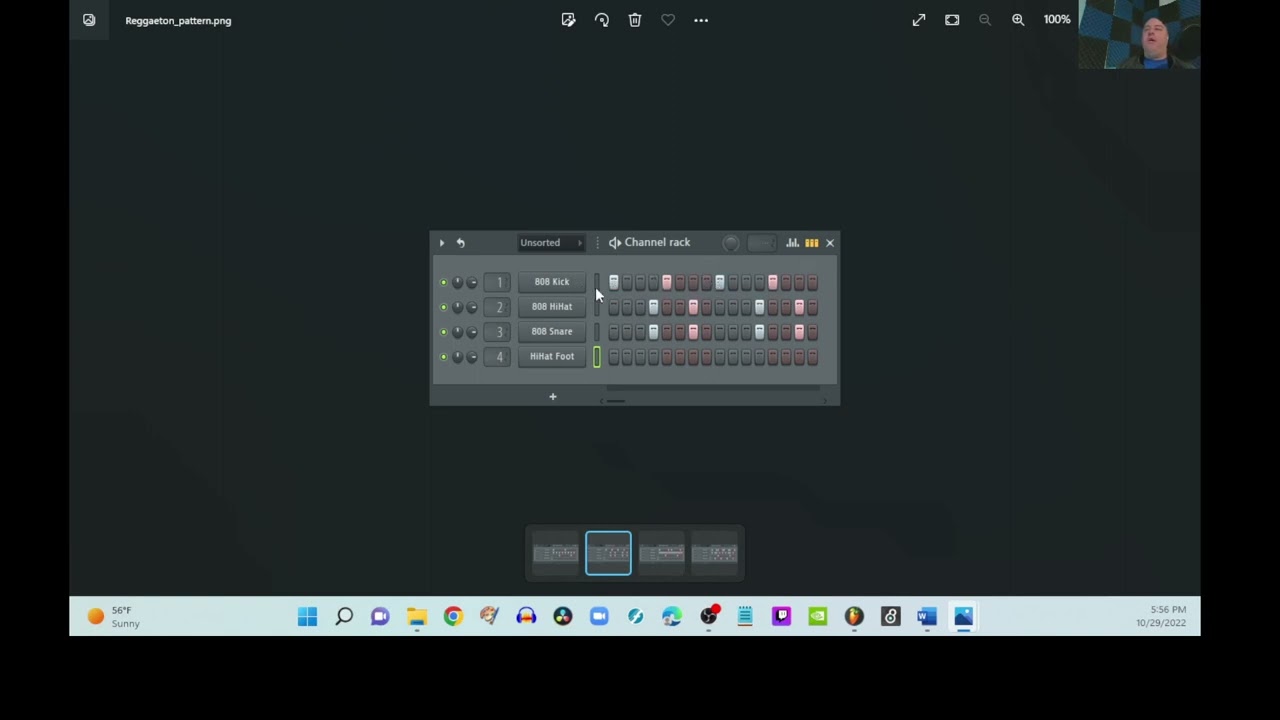1280x720 pixels.
Task: Toggle the 808 Snare channel selector bar
Action: pyautogui.click(x=597, y=332)
